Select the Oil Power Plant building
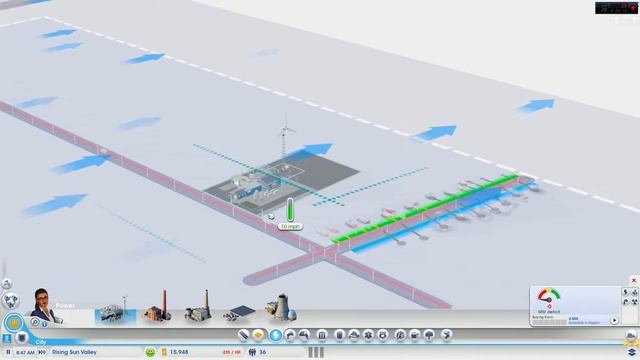640x360 pixels. tap(198, 307)
